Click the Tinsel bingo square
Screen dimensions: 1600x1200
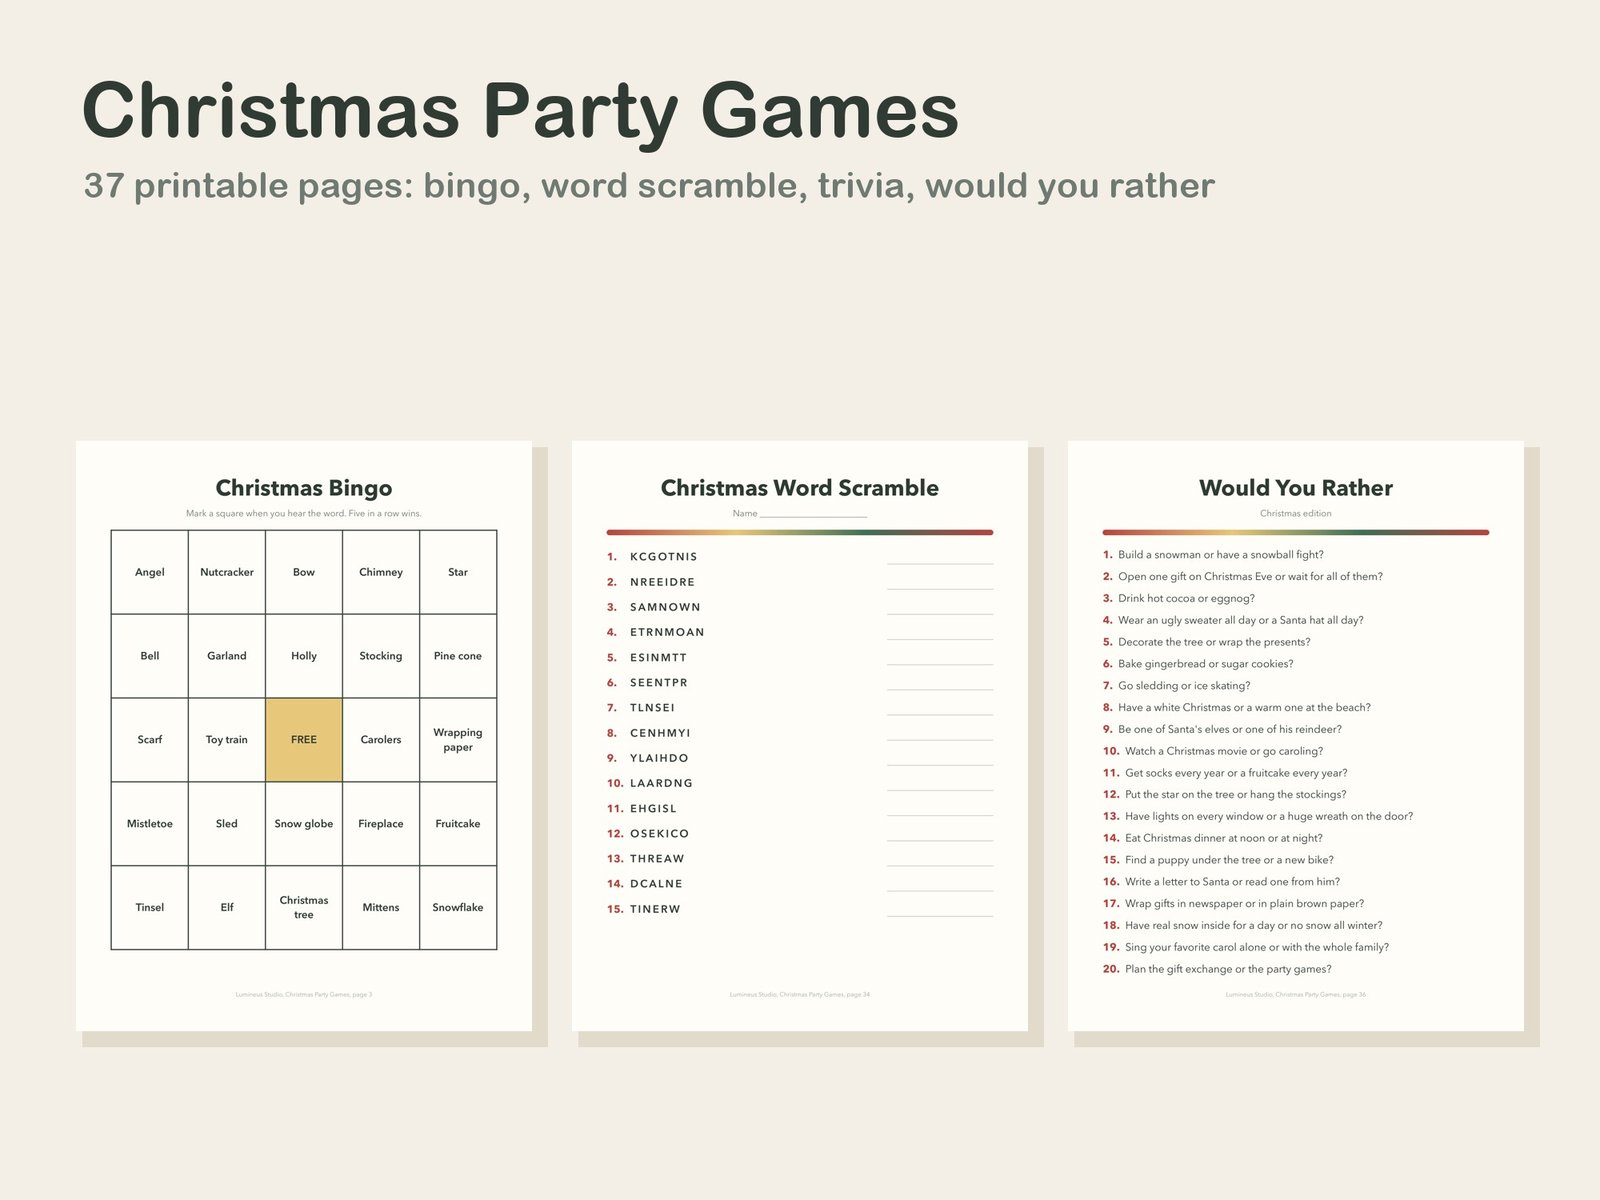[150, 908]
